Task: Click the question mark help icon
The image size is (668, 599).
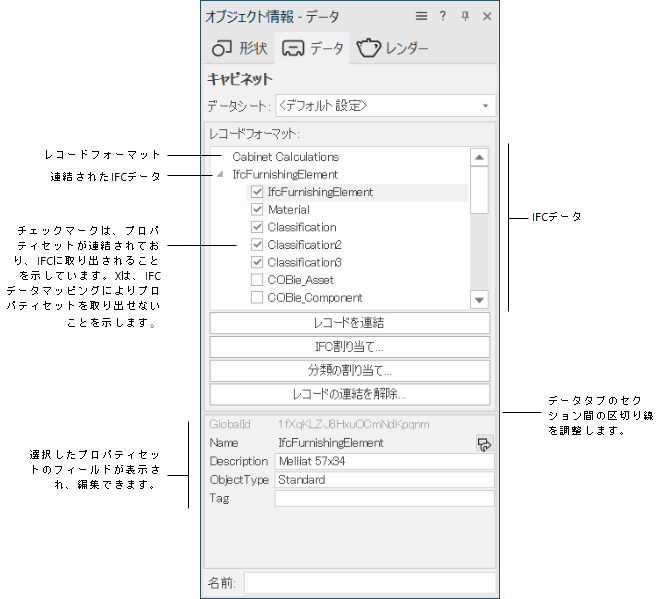Action: [443, 16]
